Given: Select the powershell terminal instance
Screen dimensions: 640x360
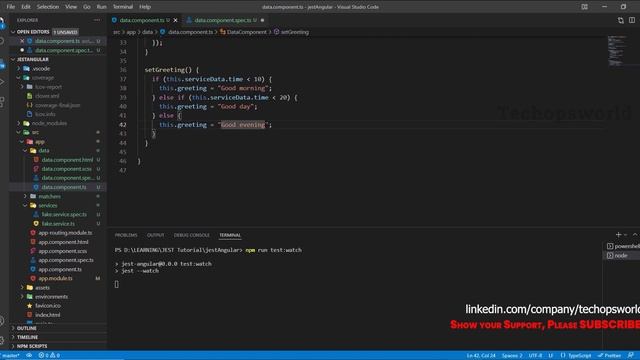Looking at the screenshot, I should coord(623,246).
